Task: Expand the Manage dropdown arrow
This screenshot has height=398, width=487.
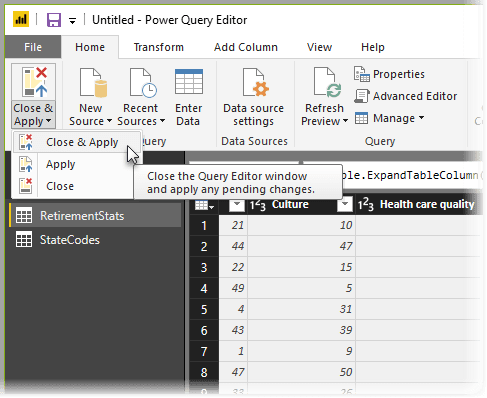Action: pyautogui.click(x=421, y=118)
